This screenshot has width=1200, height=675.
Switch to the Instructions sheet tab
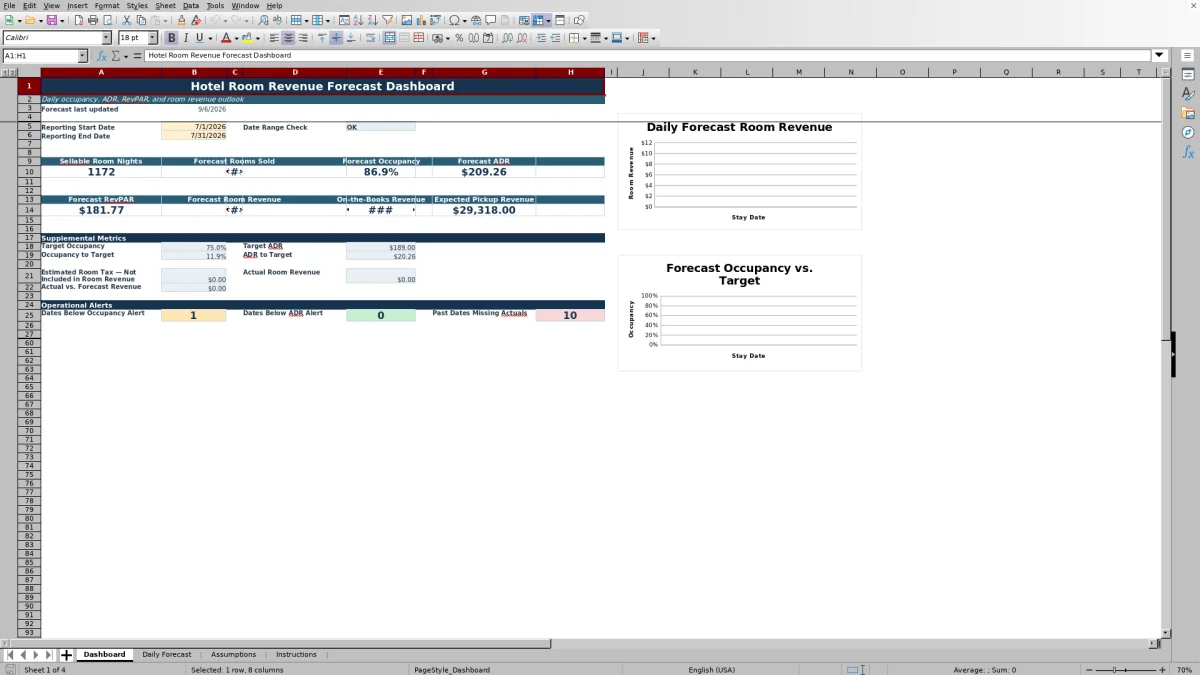click(296, 655)
